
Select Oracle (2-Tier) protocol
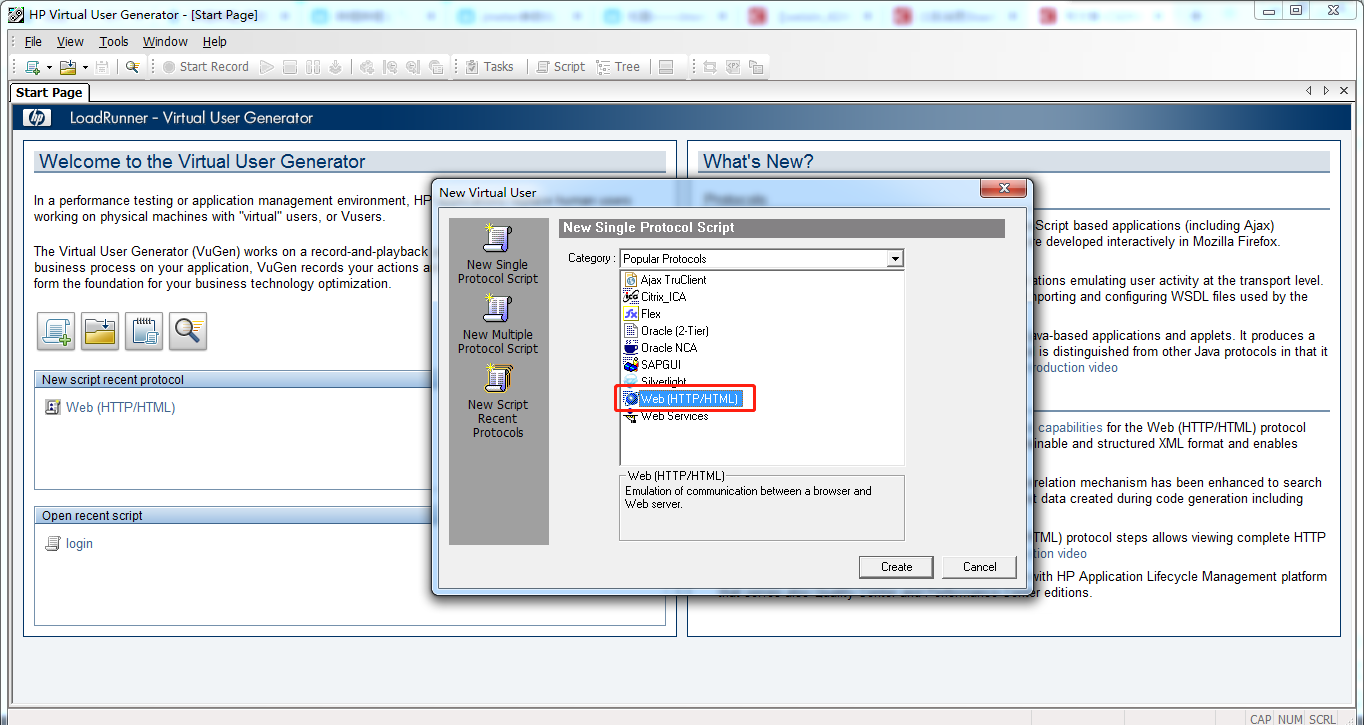666,331
